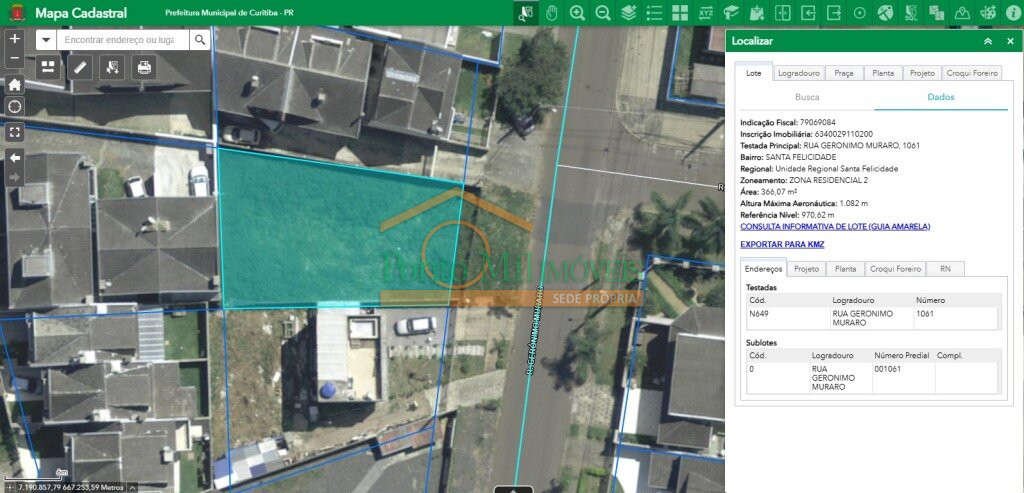Activate the my location button
This screenshot has height=493, width=1024.
point(14,107)
